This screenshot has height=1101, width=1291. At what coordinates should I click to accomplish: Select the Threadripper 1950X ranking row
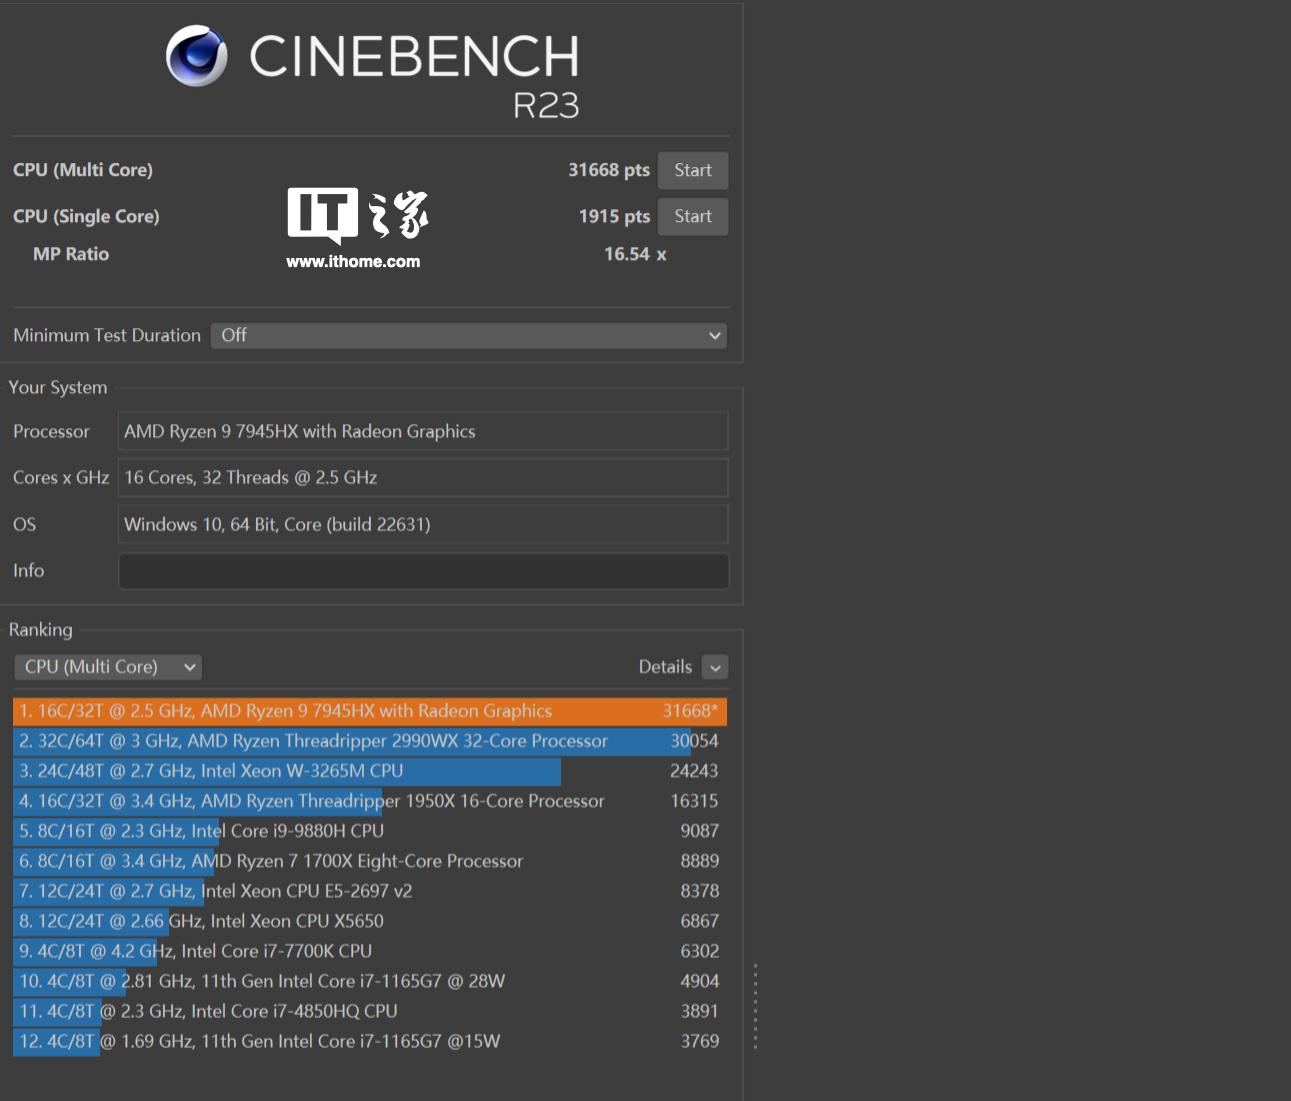click(x=369, y=801)
